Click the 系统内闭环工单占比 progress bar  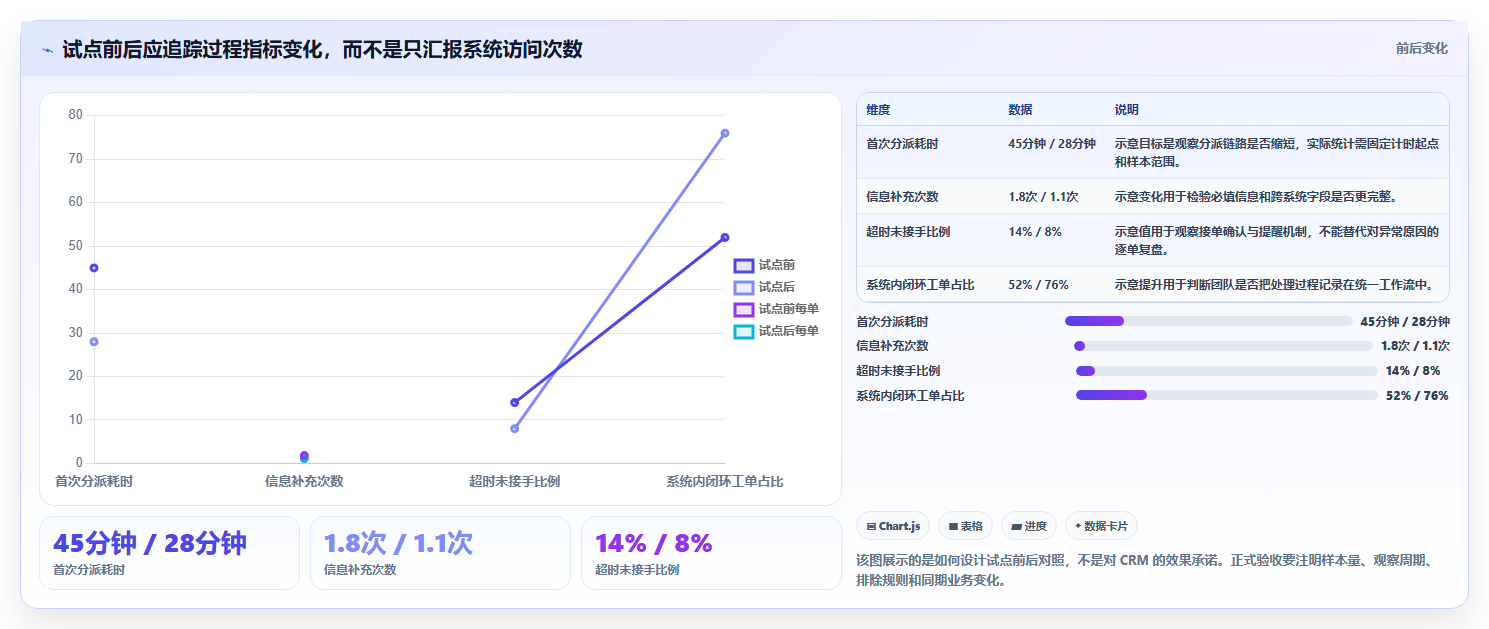[x=1227, y=395]
